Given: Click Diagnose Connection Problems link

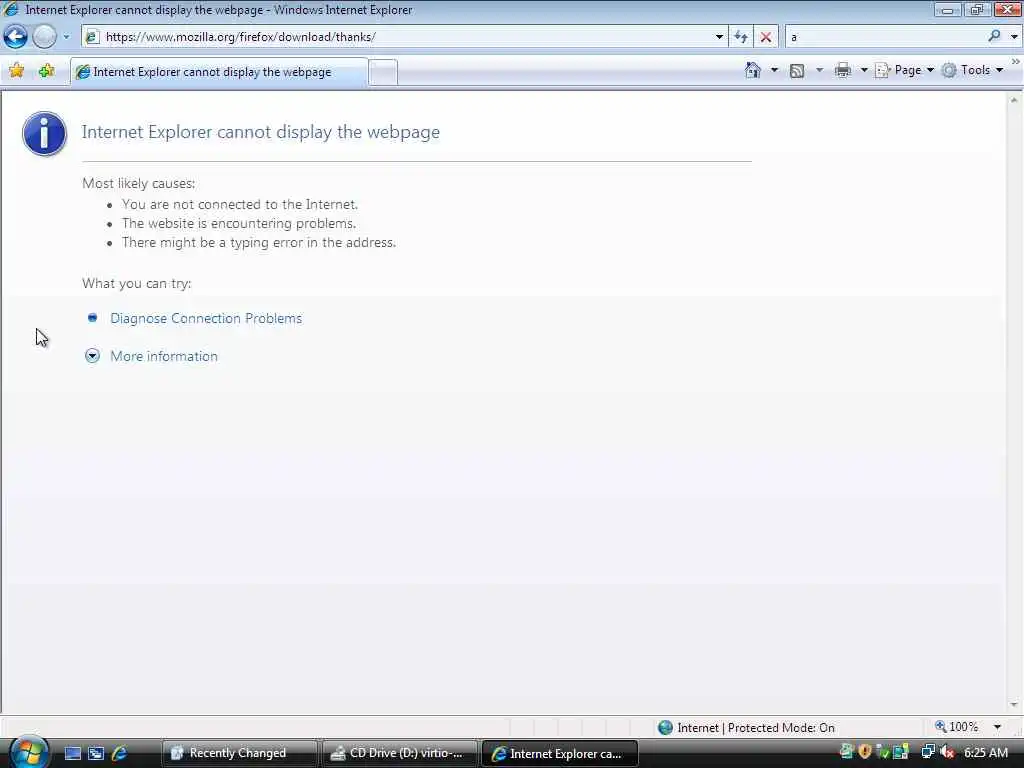Looking at the screenshot, I should click(206, 318).
